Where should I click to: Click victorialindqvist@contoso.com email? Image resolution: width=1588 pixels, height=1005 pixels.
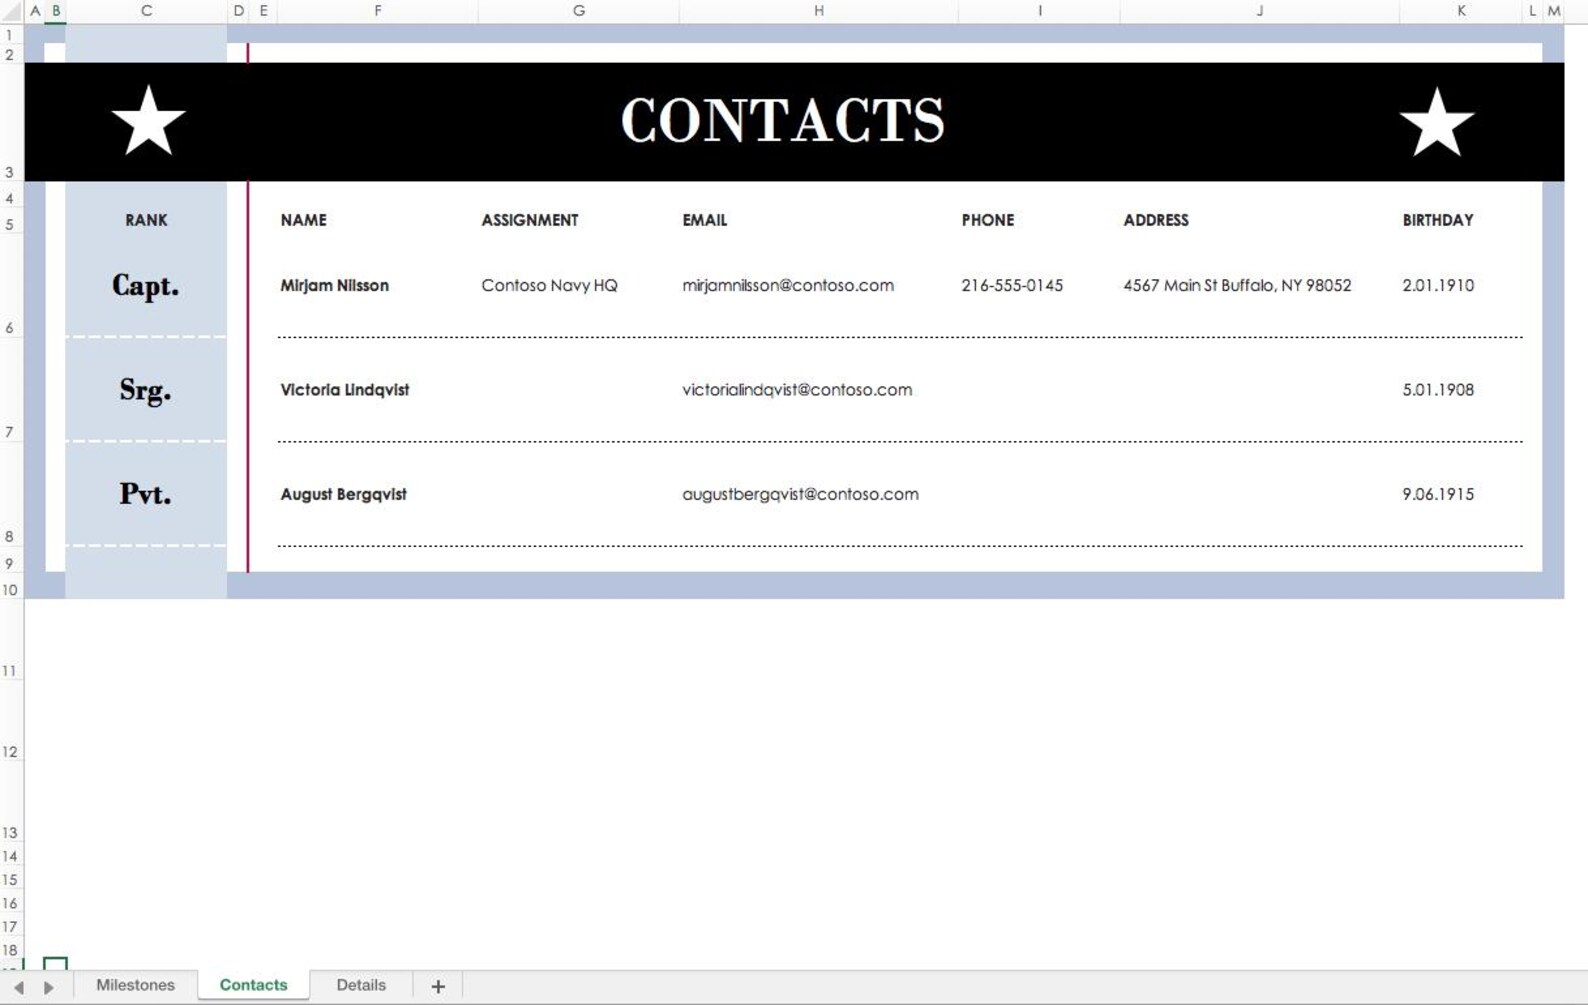(797, 390)
